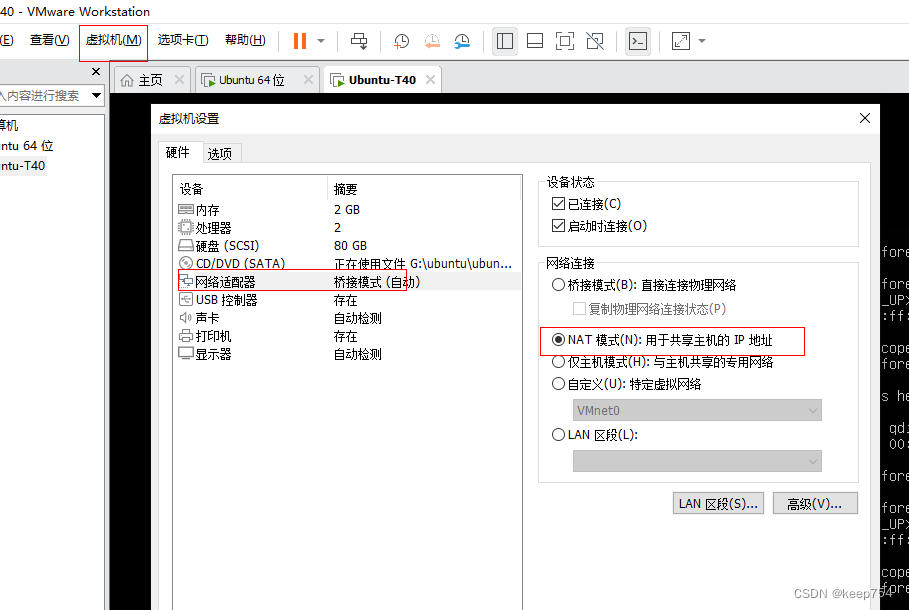Screen dimensions: 909x610
Task: Toggle 复制物理网络连接状态(P) checkbox
Action: pyautogui.click(x=579, y=308)
